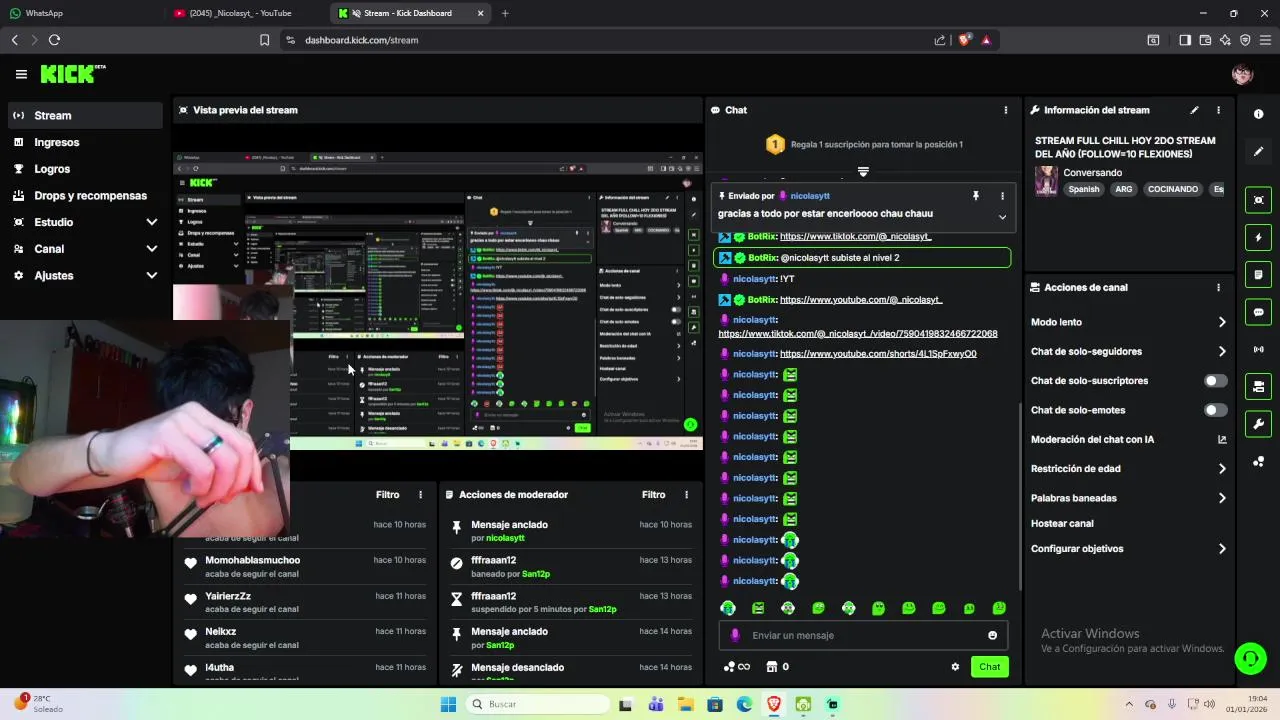Toggle the lightning bolt widget in right sidebar
The height and width of the screenshot is (720, 1280).
[1258, 237]
